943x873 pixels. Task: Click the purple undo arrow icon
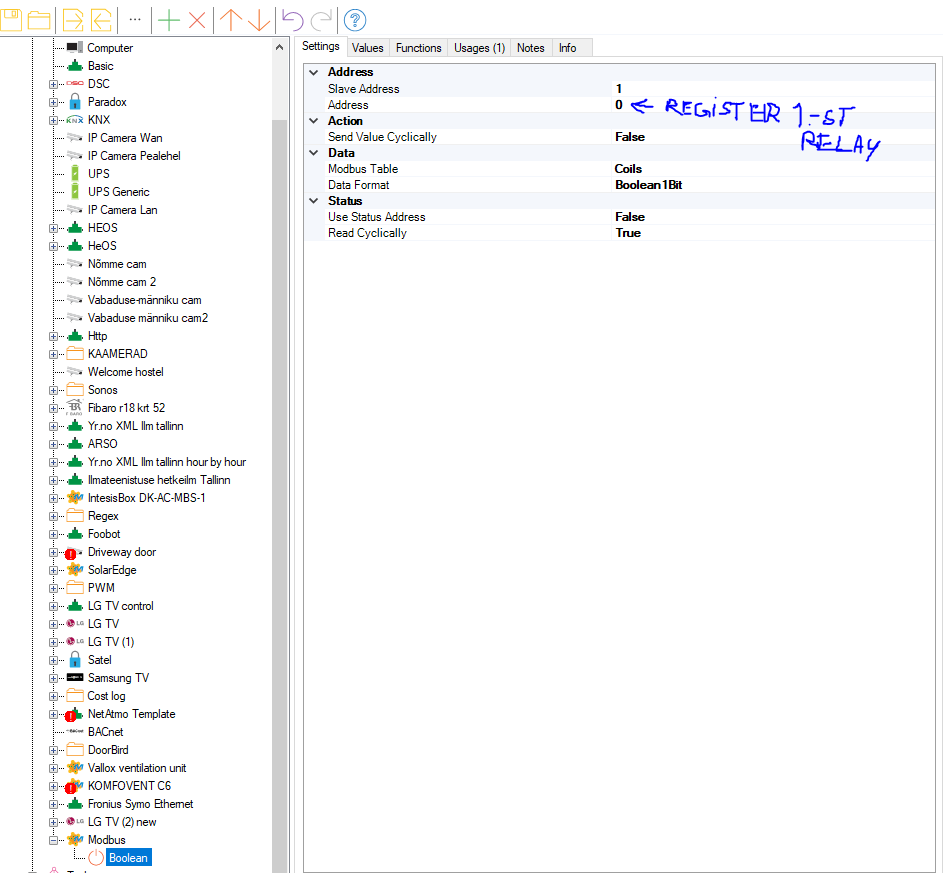point(292,19)
